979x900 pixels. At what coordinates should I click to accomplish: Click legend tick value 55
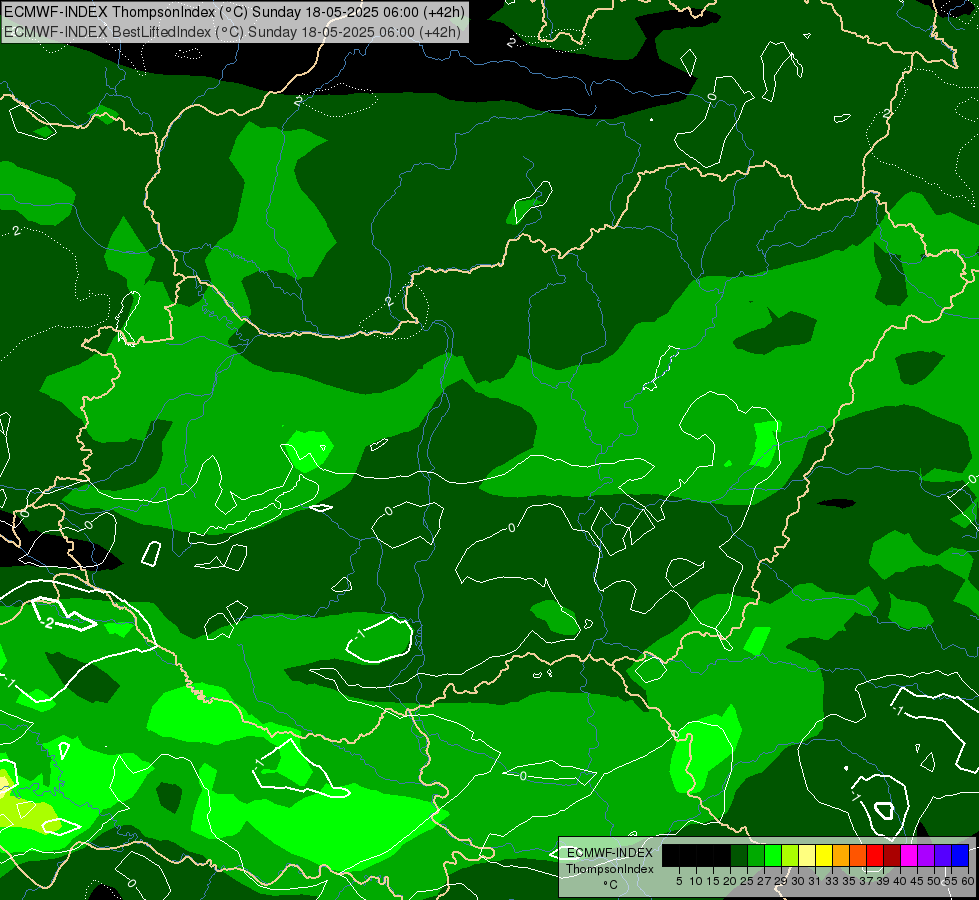coord(950,881)
